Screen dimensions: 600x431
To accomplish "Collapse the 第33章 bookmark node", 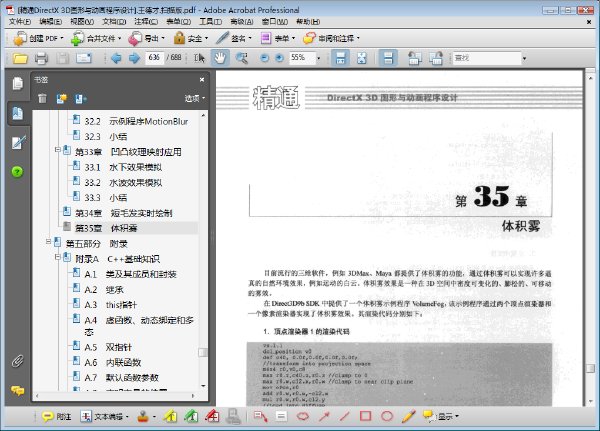I will [x=58, y=150].
